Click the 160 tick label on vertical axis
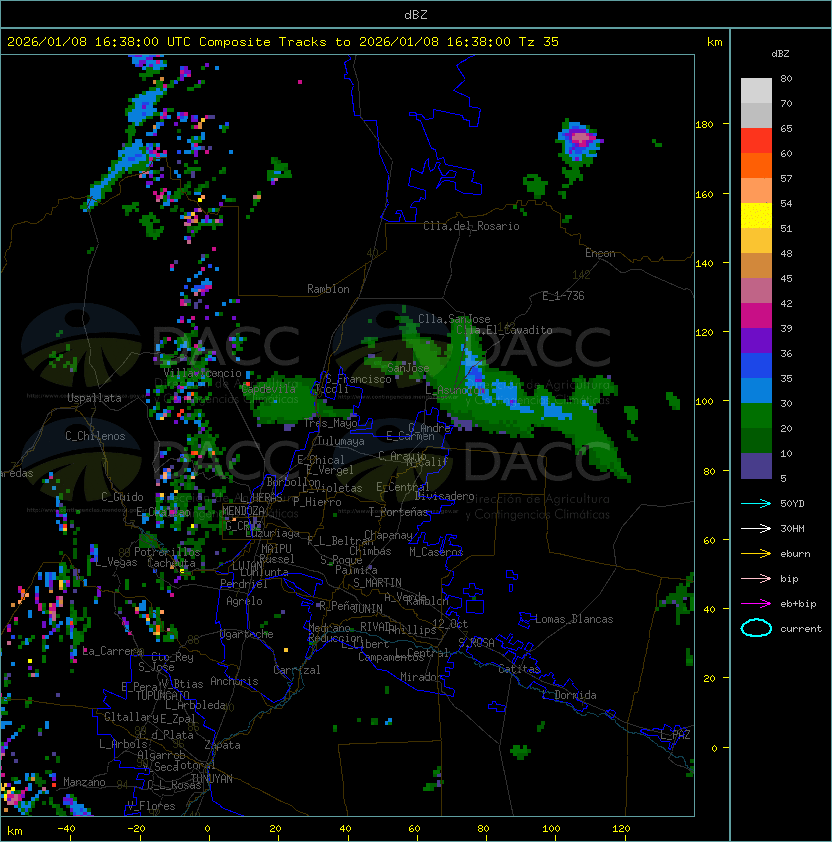 point(704,194)
